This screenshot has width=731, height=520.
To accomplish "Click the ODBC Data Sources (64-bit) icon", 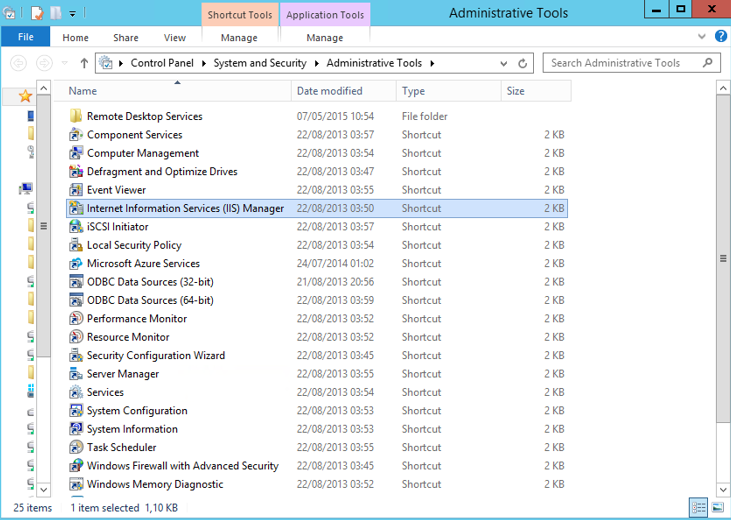I will click(x=76, y=300).
